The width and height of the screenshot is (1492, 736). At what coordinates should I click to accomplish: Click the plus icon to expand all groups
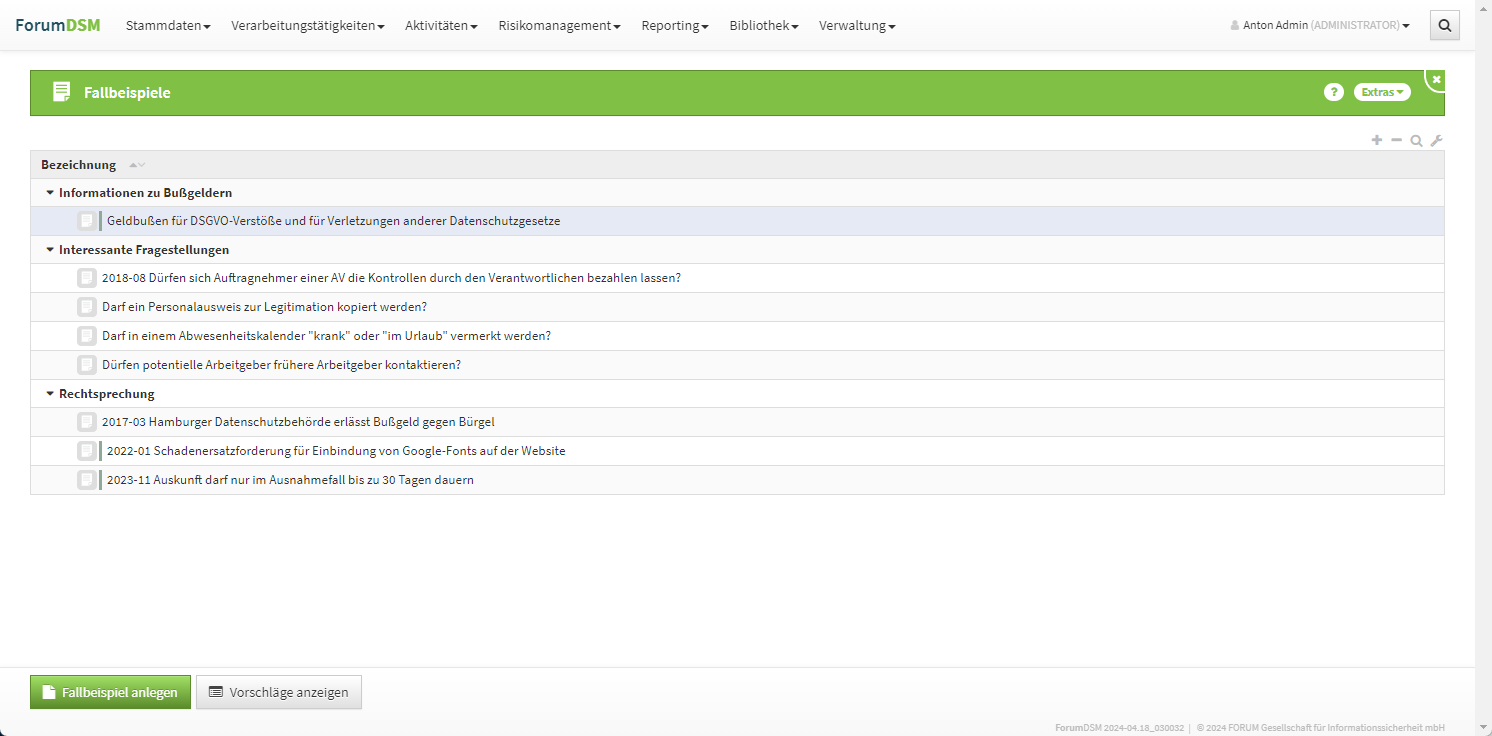point(1377,140)
